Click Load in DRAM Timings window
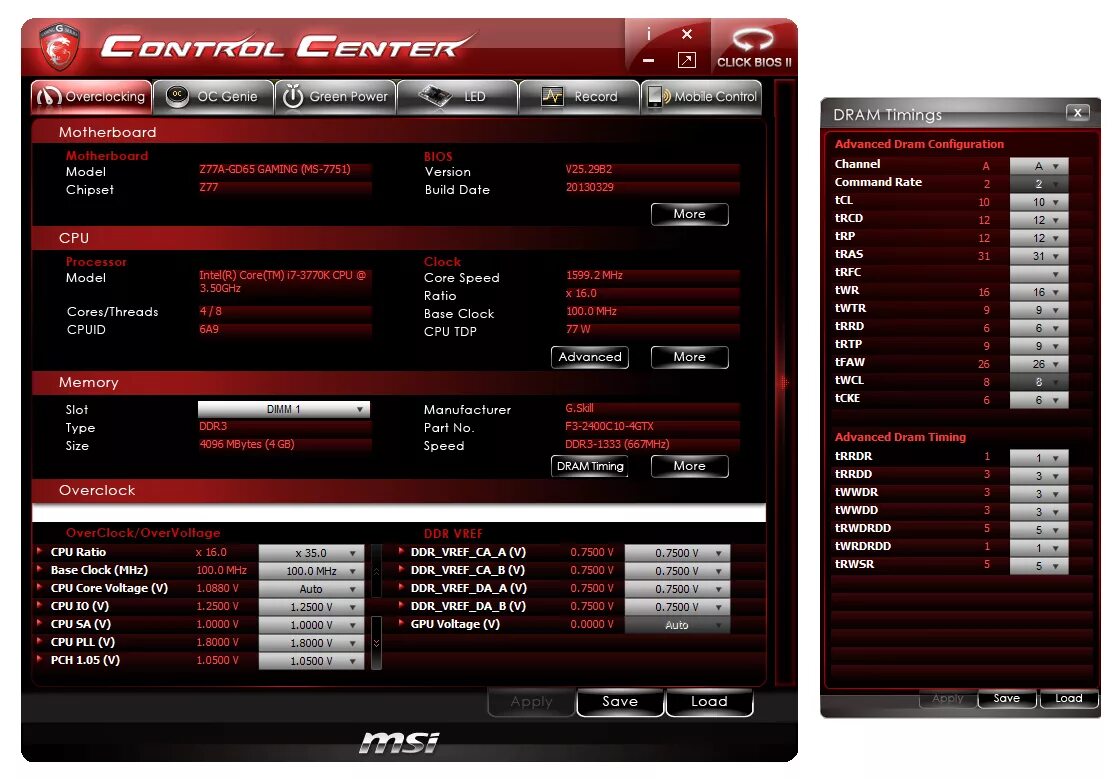This screenshot has height=779, width=1116. click(x=1068, y=699)
